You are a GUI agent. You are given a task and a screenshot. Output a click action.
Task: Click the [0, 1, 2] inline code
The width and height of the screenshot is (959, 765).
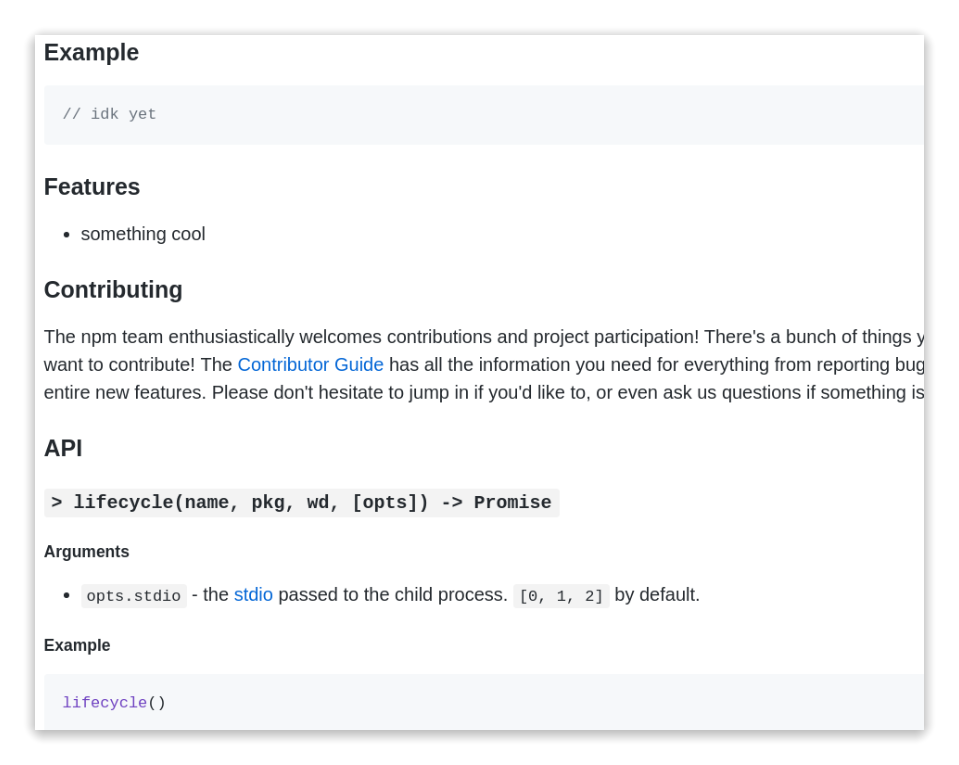click(561, 596)
